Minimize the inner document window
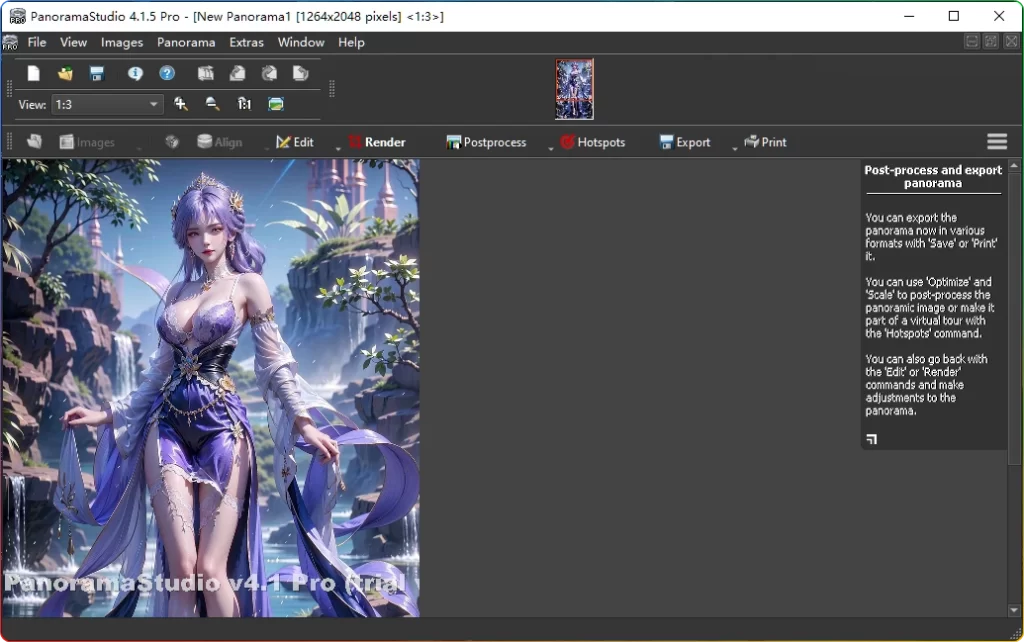Image resolution: width=1024 pixels, height=642 pixels. pyautogui.click(x=972, y=41)
